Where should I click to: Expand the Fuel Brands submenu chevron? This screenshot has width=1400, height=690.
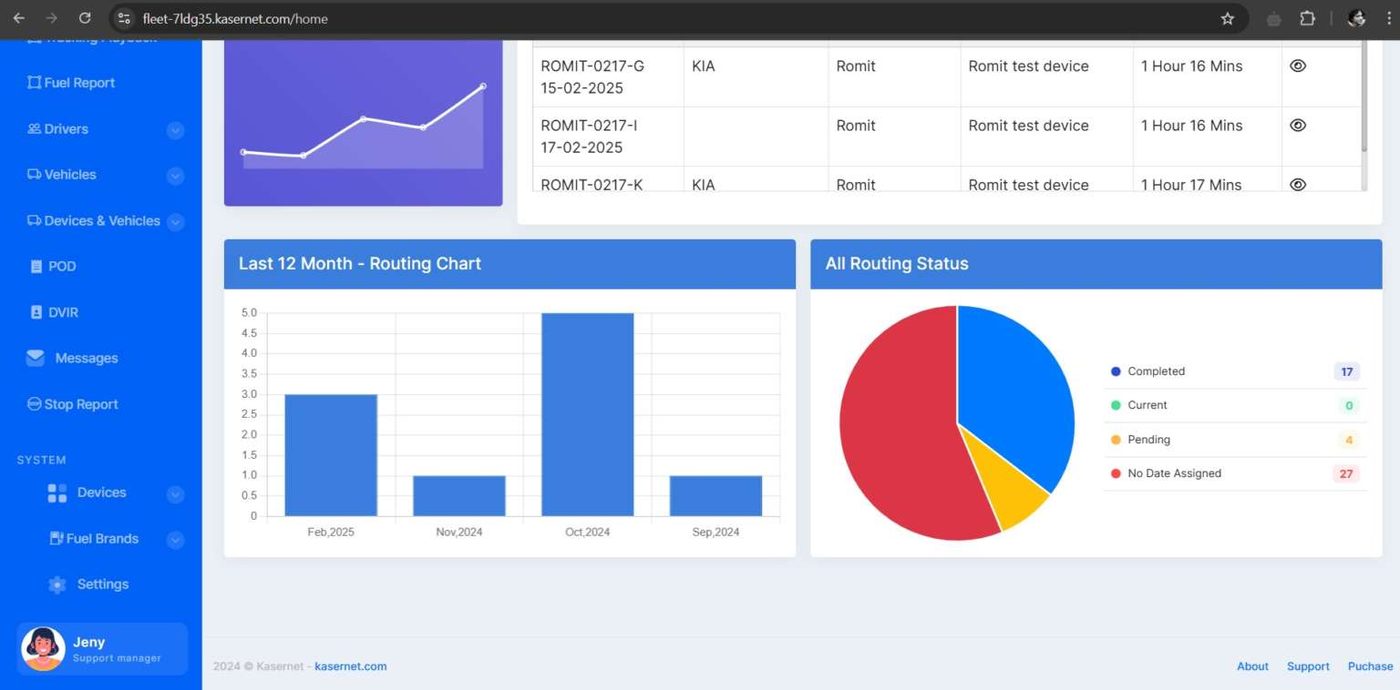(x=175, y=540)
